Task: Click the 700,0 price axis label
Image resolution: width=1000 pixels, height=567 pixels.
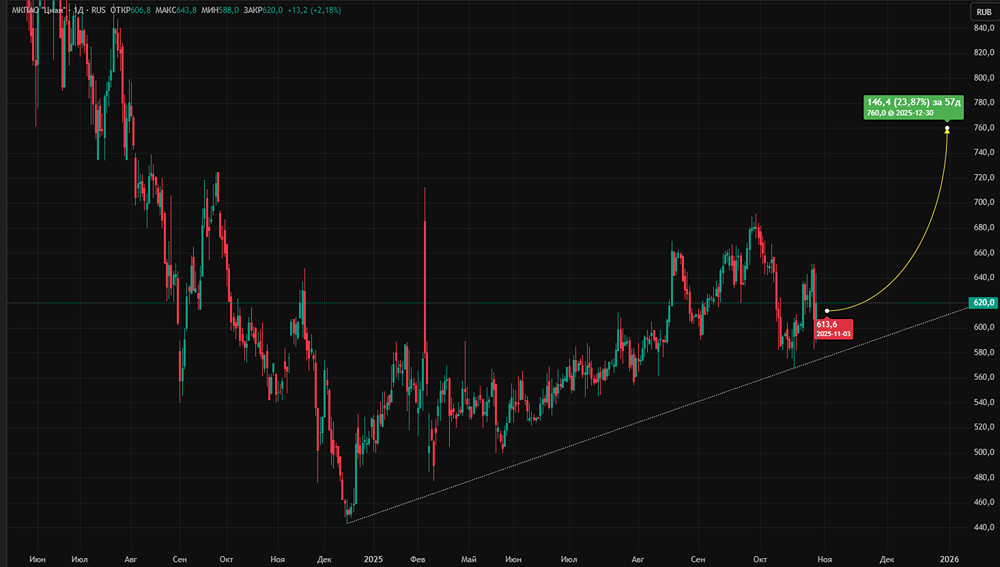Action: pyautogui.click(x=983, y=202)
